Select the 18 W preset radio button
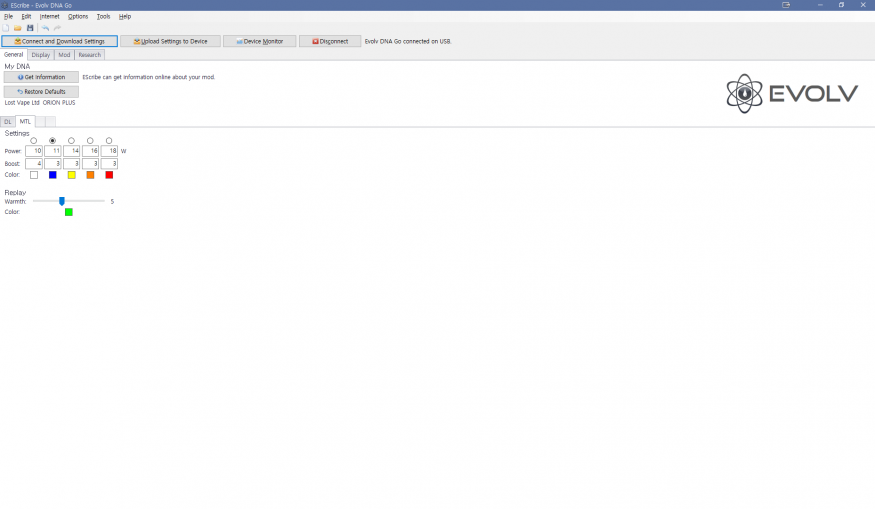Image resolution: width=875 pixels, height=509 pixels. point(109,141)
